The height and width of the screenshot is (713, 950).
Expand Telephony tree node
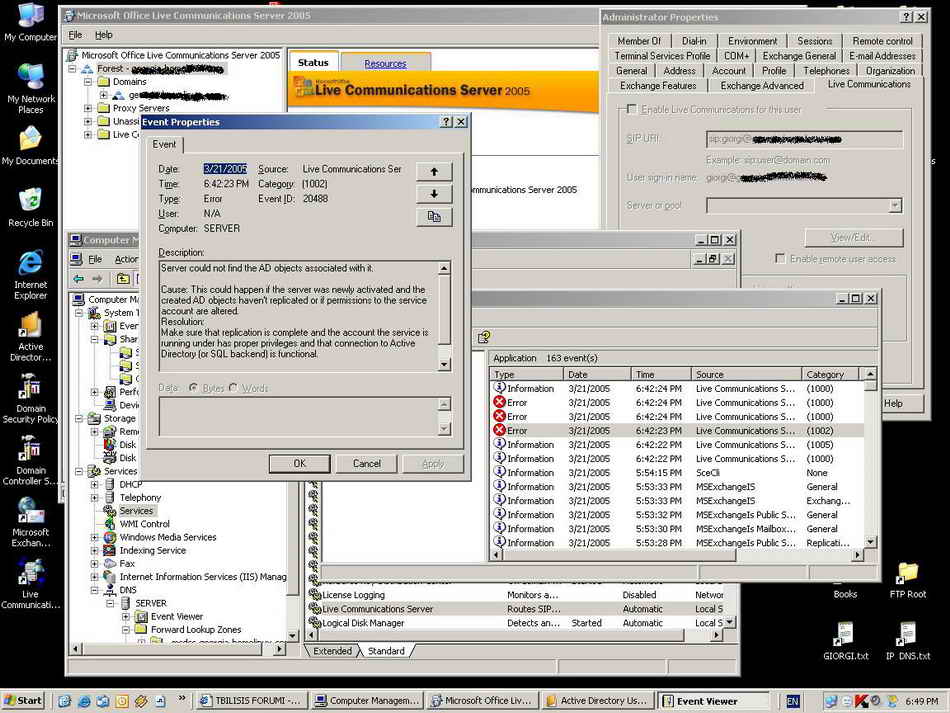click(x=95, y=498)
